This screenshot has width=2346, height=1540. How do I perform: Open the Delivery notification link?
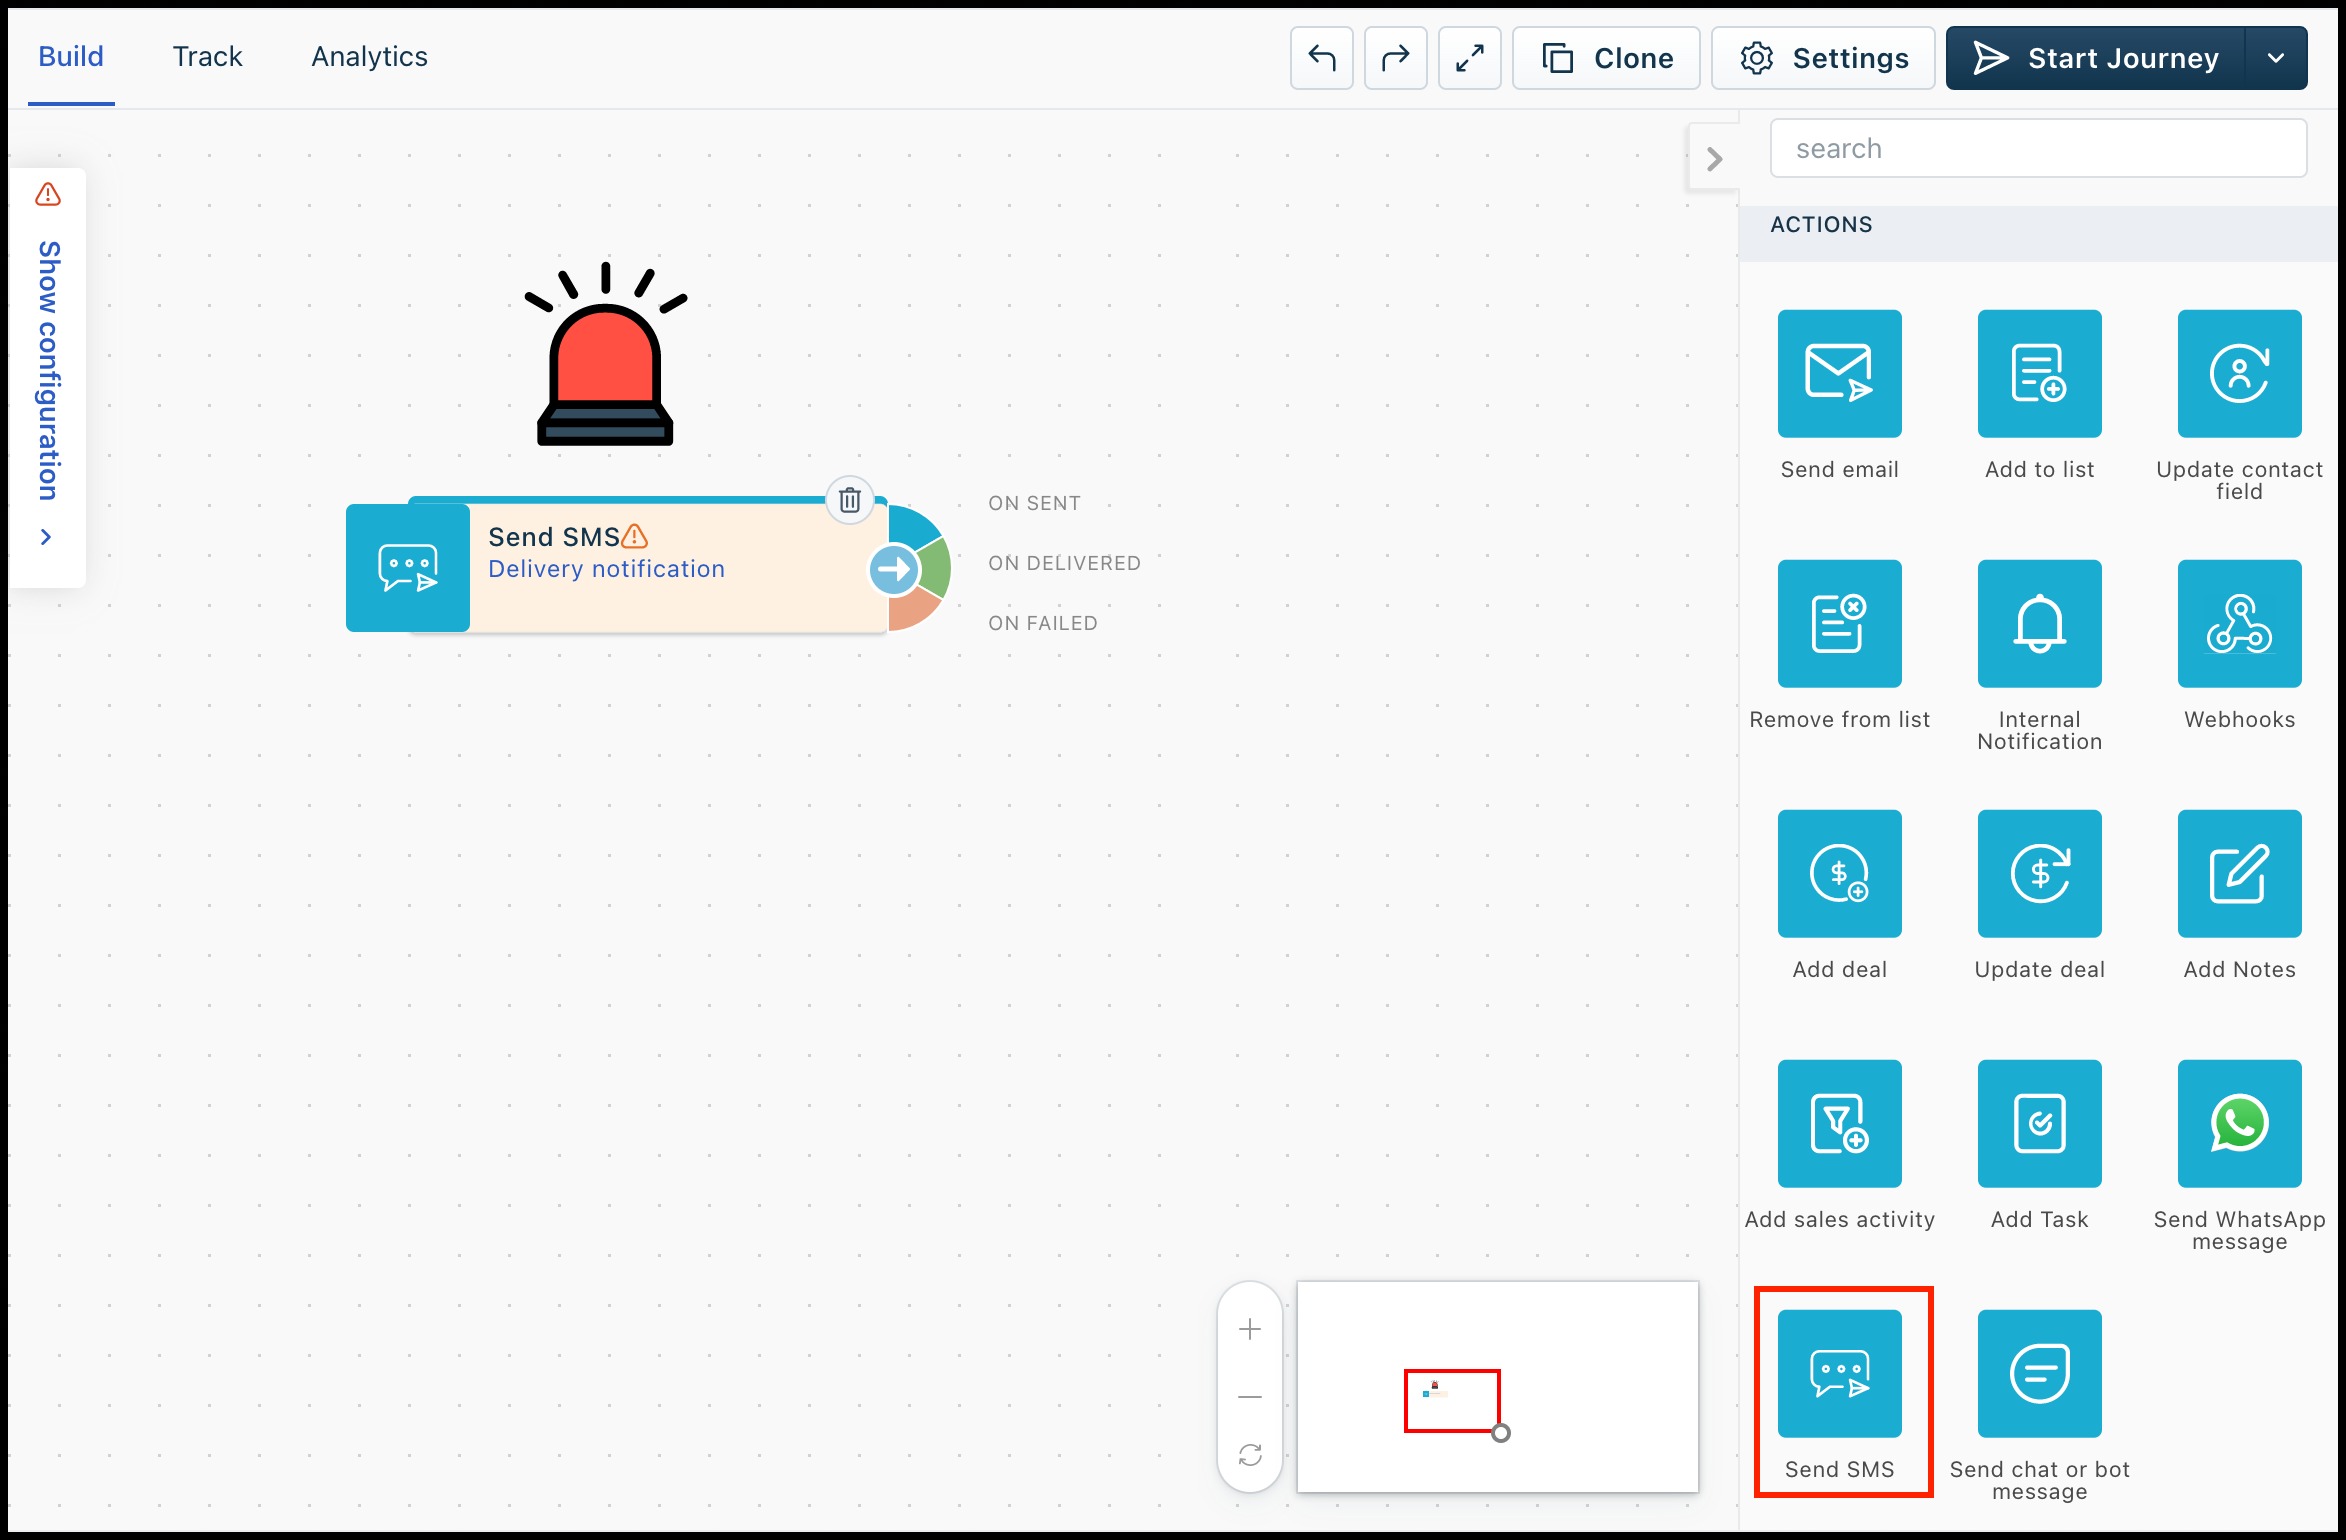pos(606,569)
